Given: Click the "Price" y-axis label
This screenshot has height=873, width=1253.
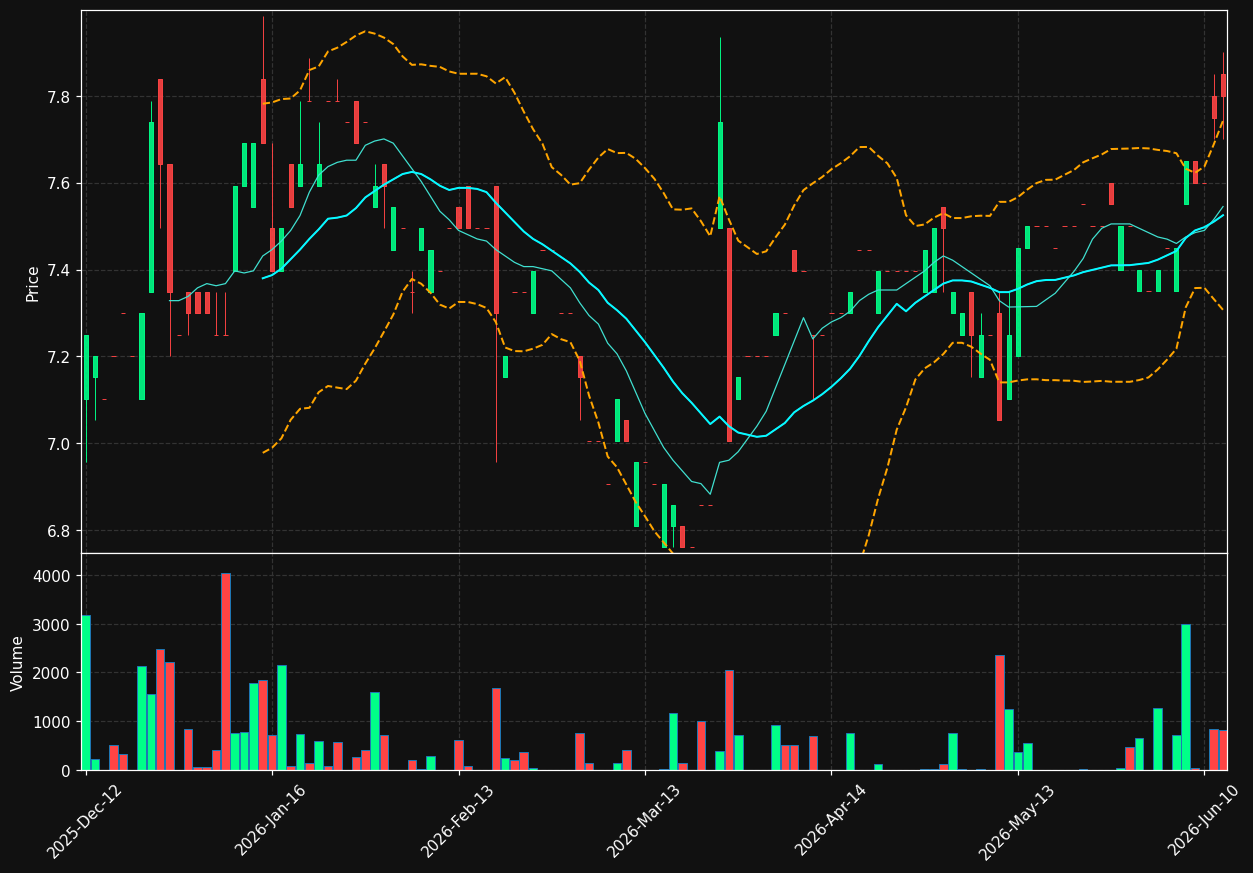Looking at the screenshot, I should 33,283.
